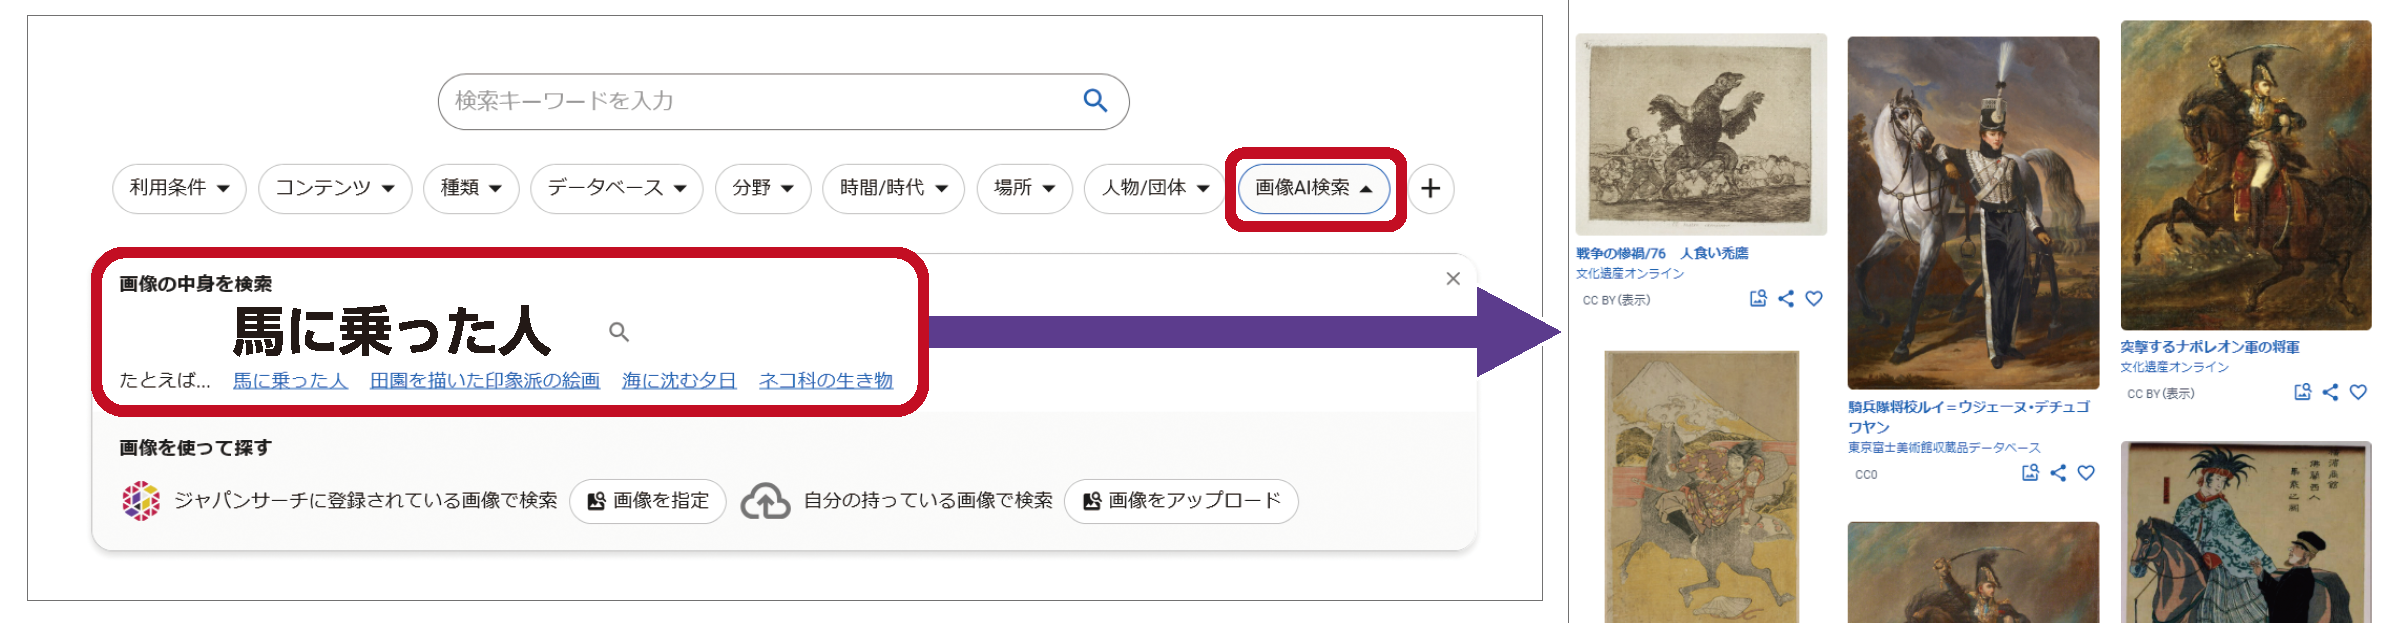This screenshot has height=623, width=2383.
Task: Open the 突撃するナポレオン軍の将軍 title link
Action: 2210,347
